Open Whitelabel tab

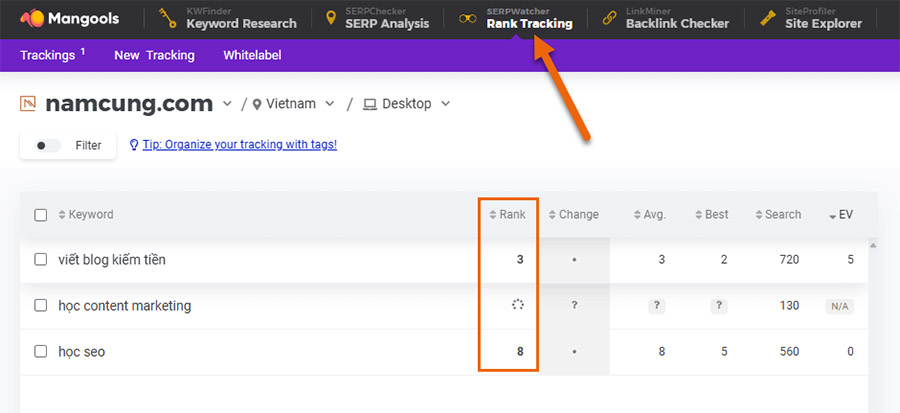252,56
